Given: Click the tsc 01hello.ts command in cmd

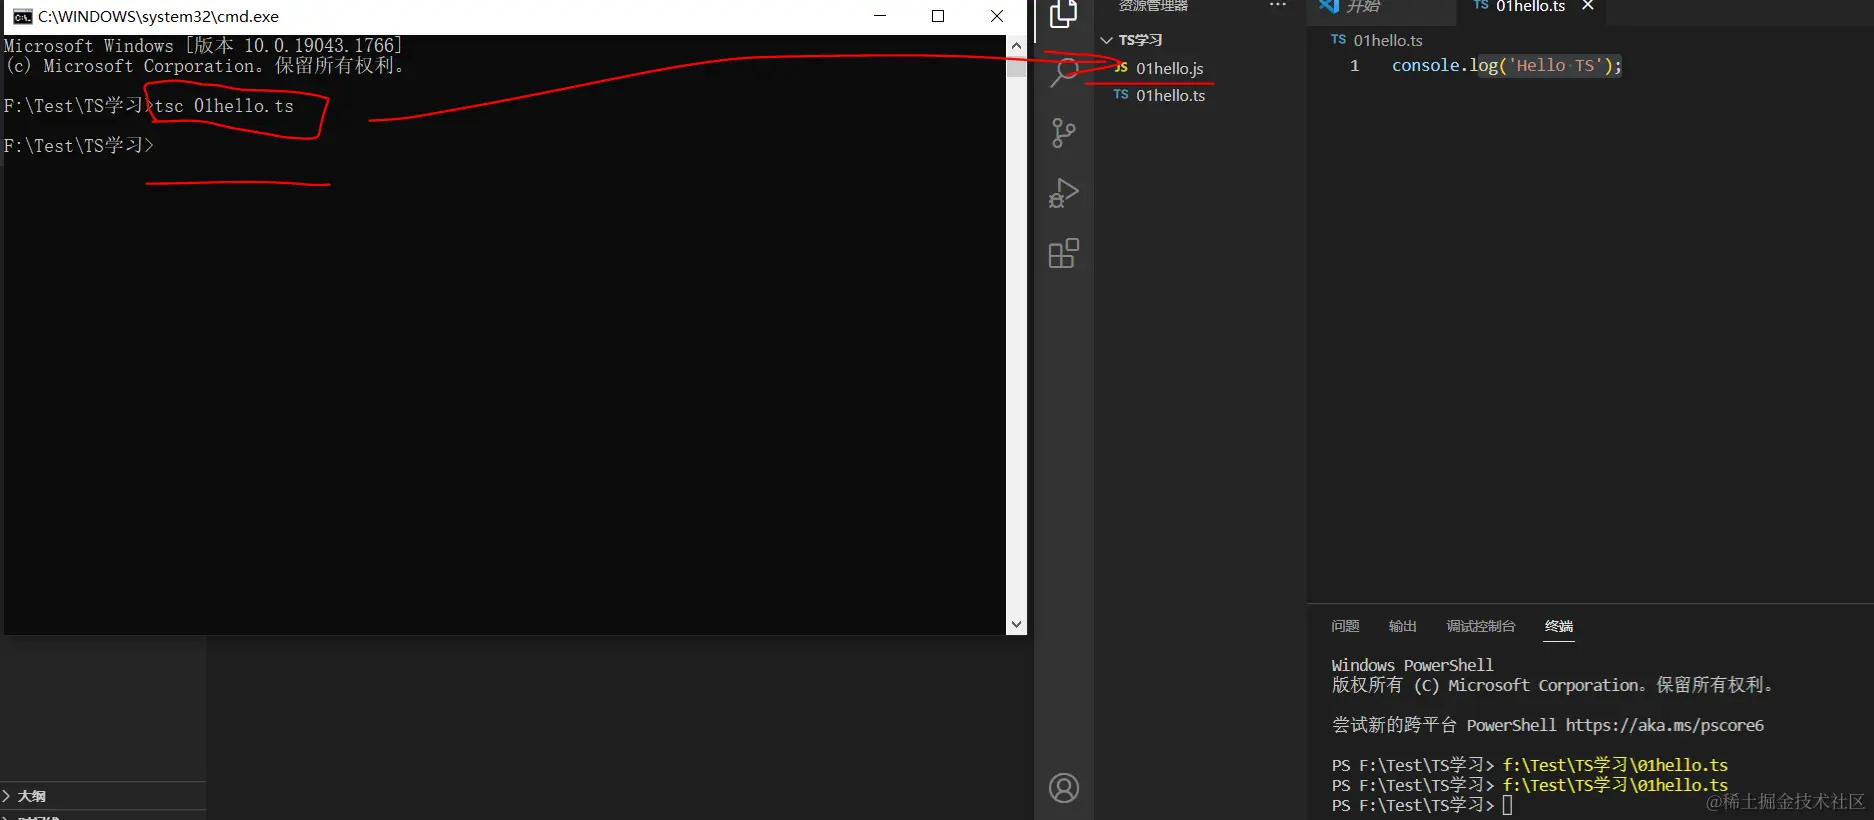Looking at the screenshot, I should point(224,106).
